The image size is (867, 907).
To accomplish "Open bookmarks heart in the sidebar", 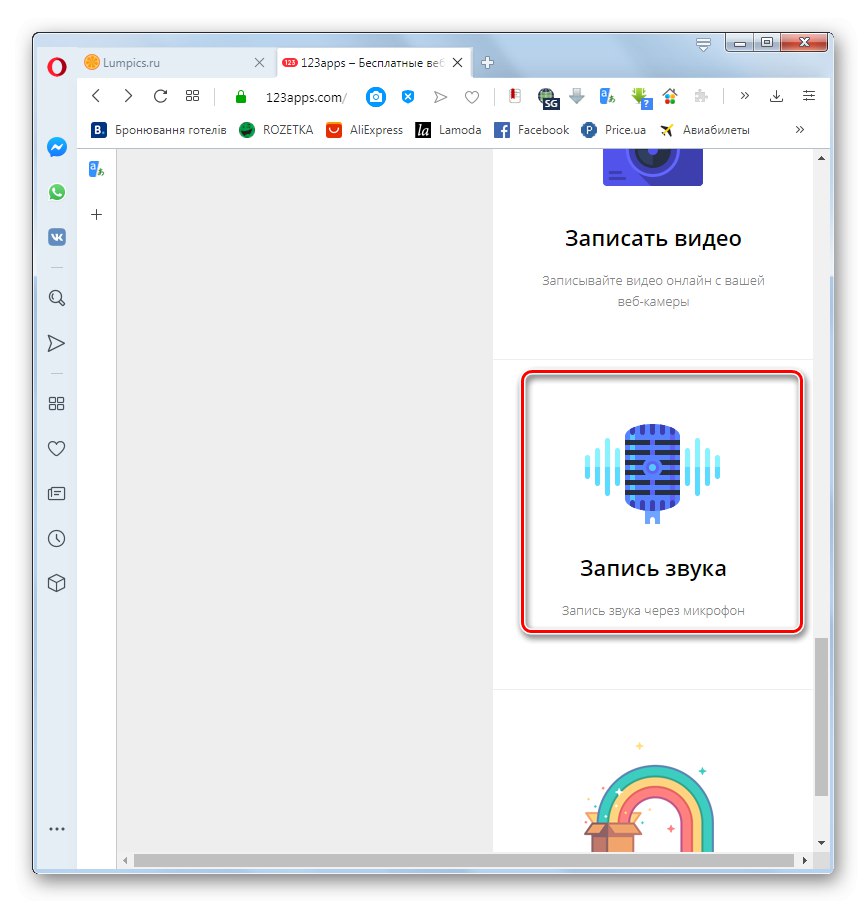I will click(x=57, y=448).
